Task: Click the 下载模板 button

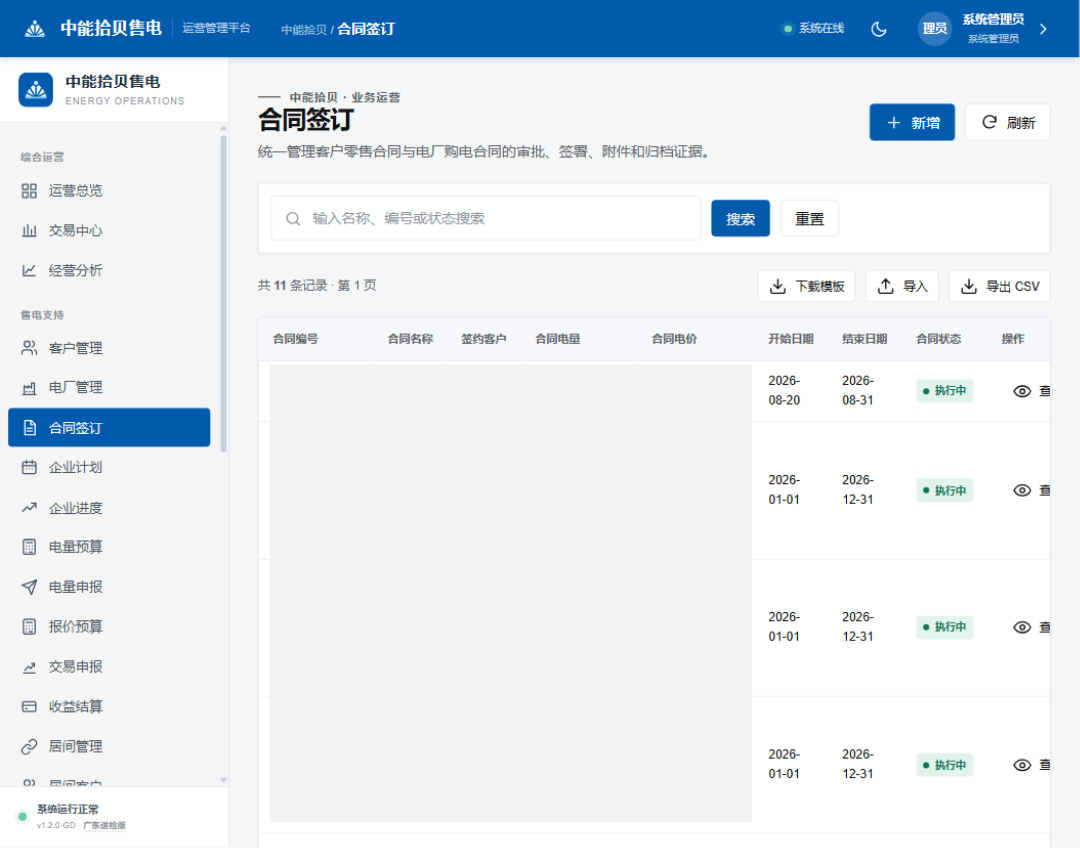Action: pyautogui.click(x=807, y=286)
